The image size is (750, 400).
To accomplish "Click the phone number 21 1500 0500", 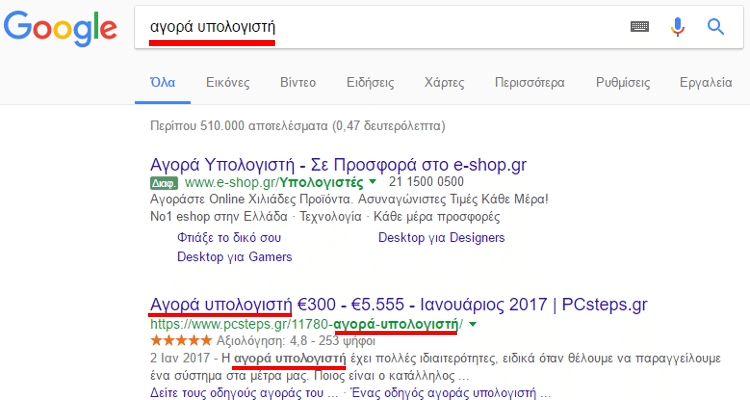I will coord(426,182).
